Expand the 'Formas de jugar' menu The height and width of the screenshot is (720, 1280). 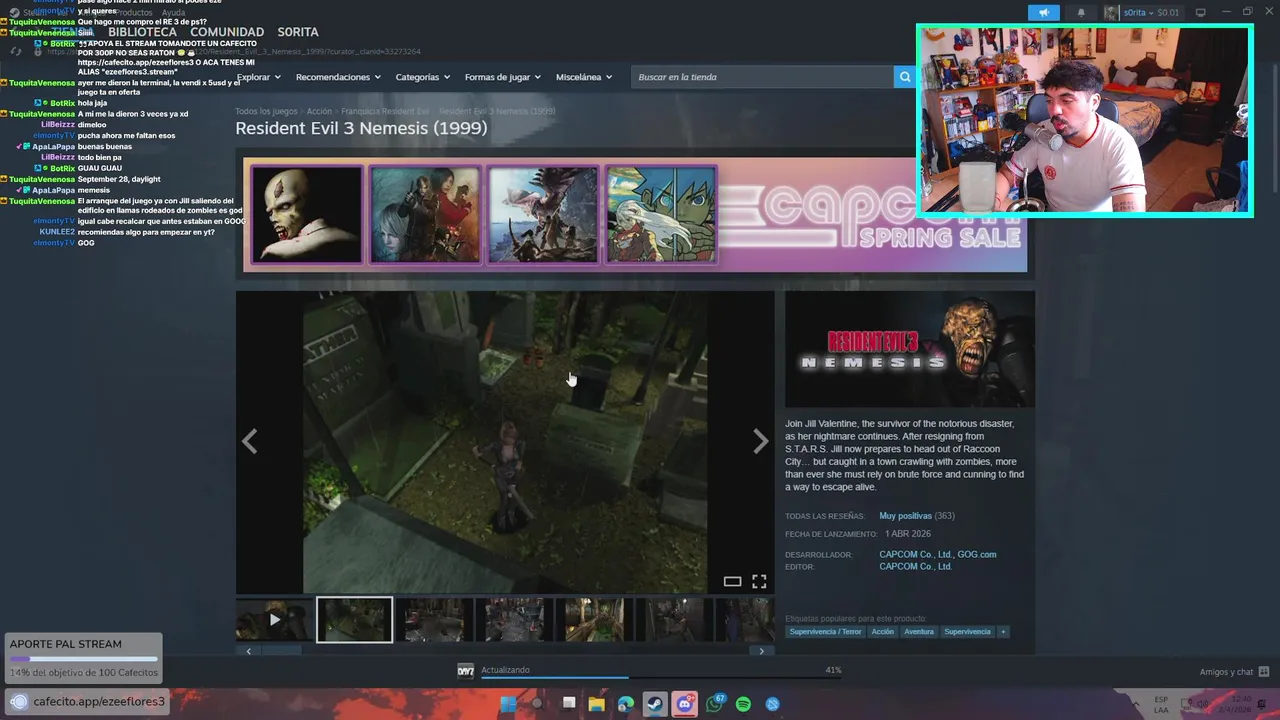coord(502,77)
